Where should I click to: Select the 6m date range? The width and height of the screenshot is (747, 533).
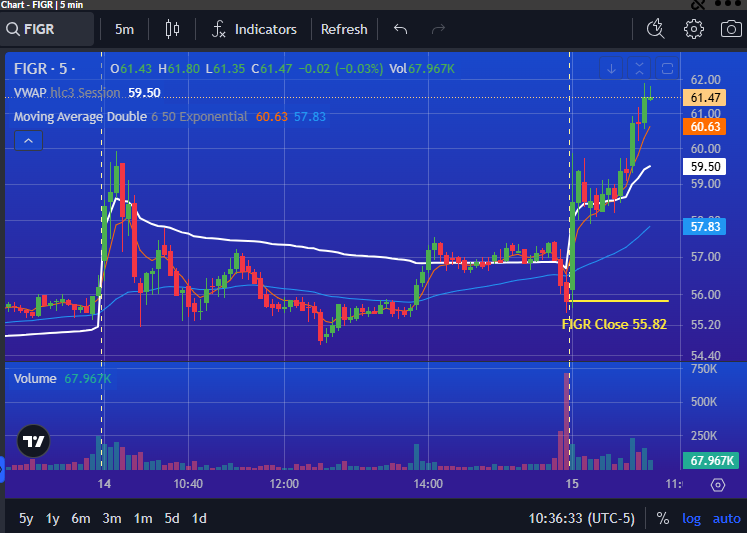tap(81, 518)
